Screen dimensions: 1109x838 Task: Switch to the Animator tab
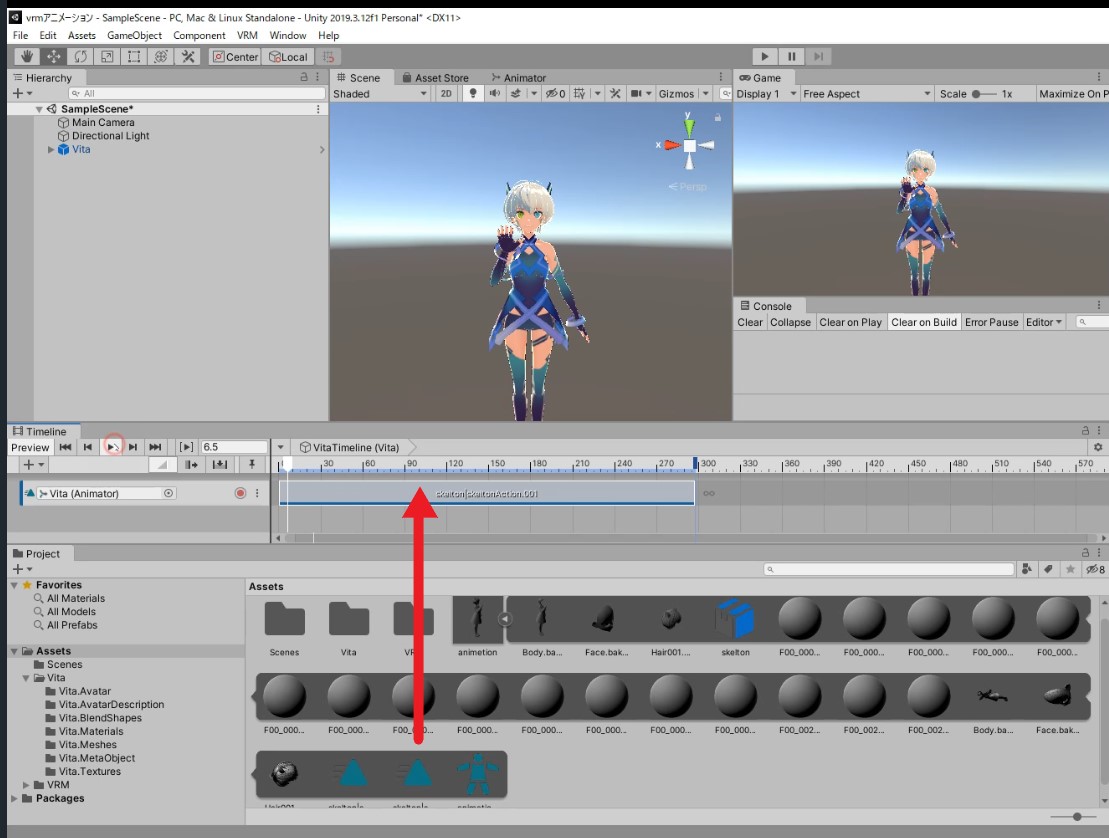click(x=518, y=78)
